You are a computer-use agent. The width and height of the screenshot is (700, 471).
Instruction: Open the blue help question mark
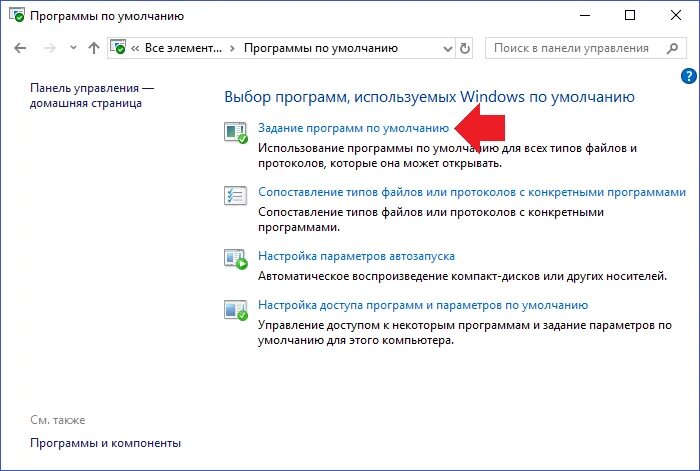[x=689, y=76]
